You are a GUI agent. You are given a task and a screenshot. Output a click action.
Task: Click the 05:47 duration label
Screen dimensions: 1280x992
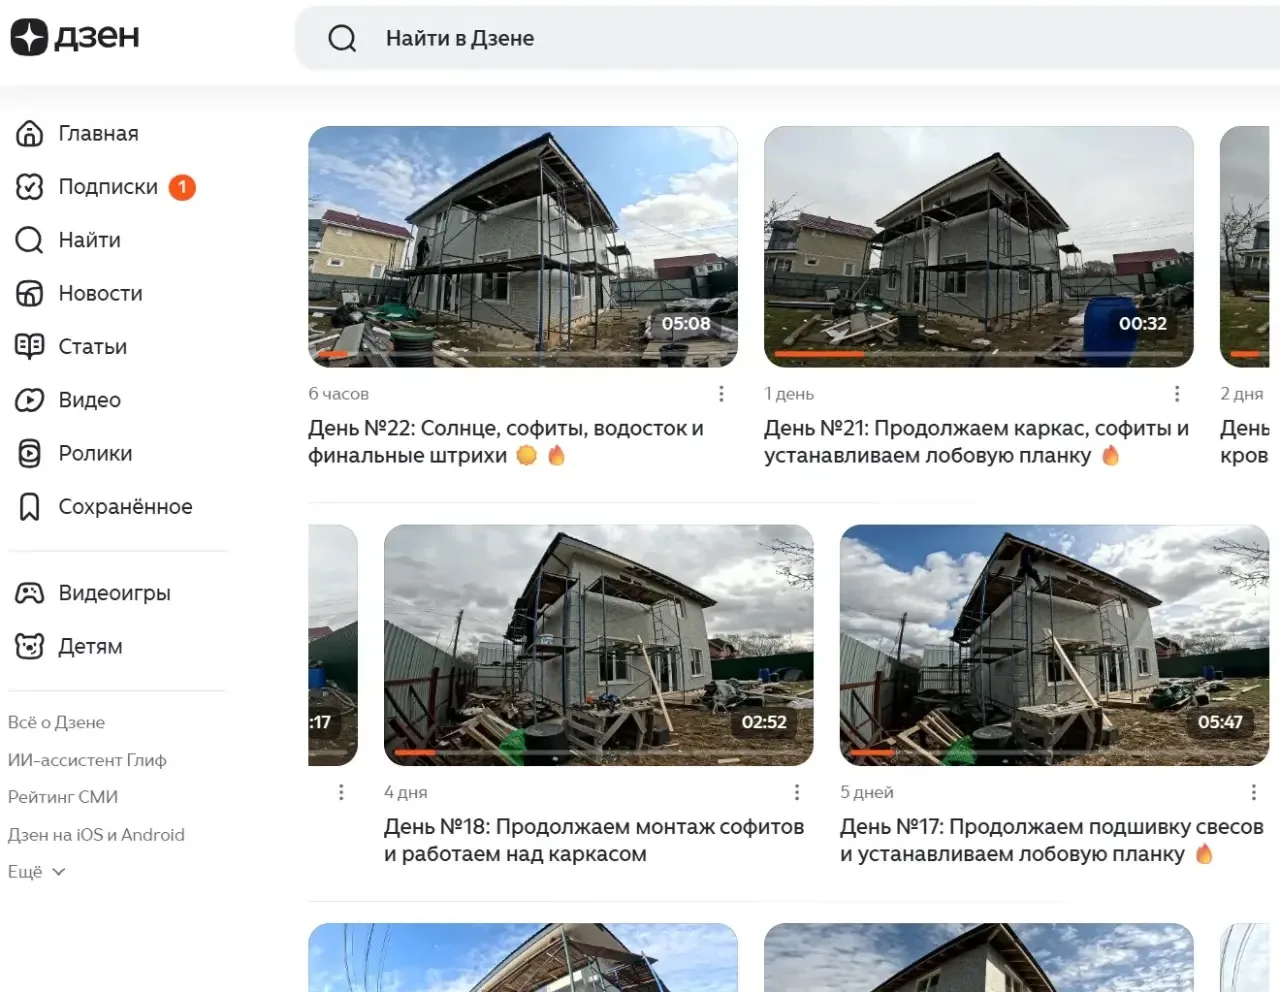[1220, 722]
